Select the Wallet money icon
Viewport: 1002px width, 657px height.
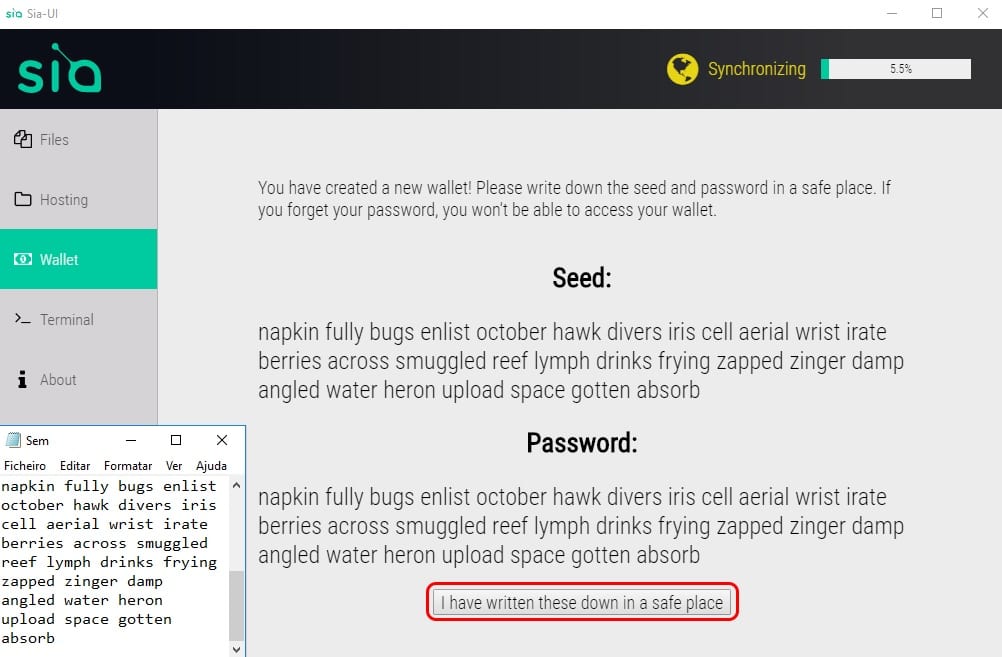23,259
